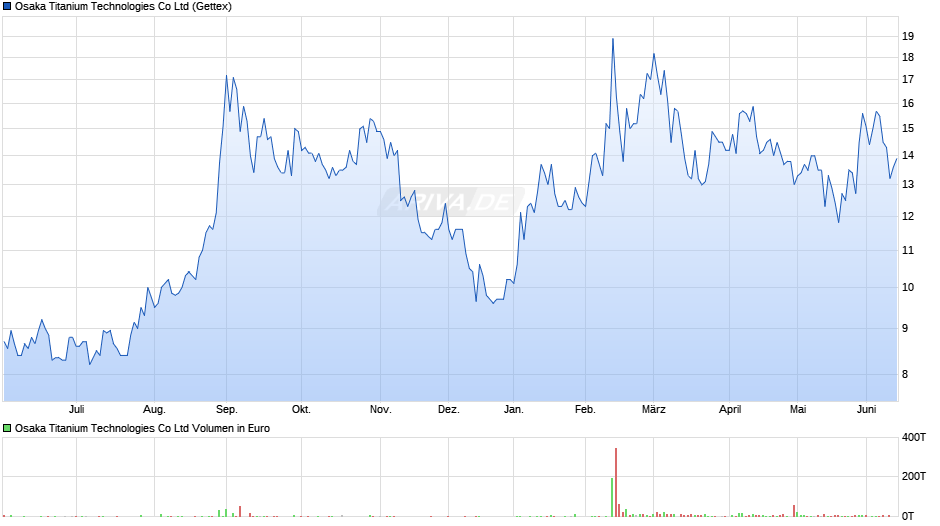Click the tall green volume bar in February
940x526 pixels.
[612, 497]
